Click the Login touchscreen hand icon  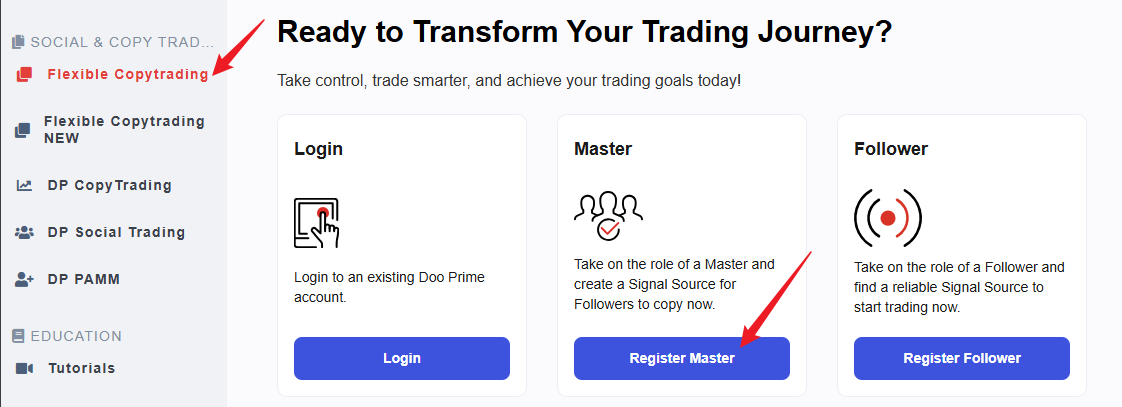(316, 223)
